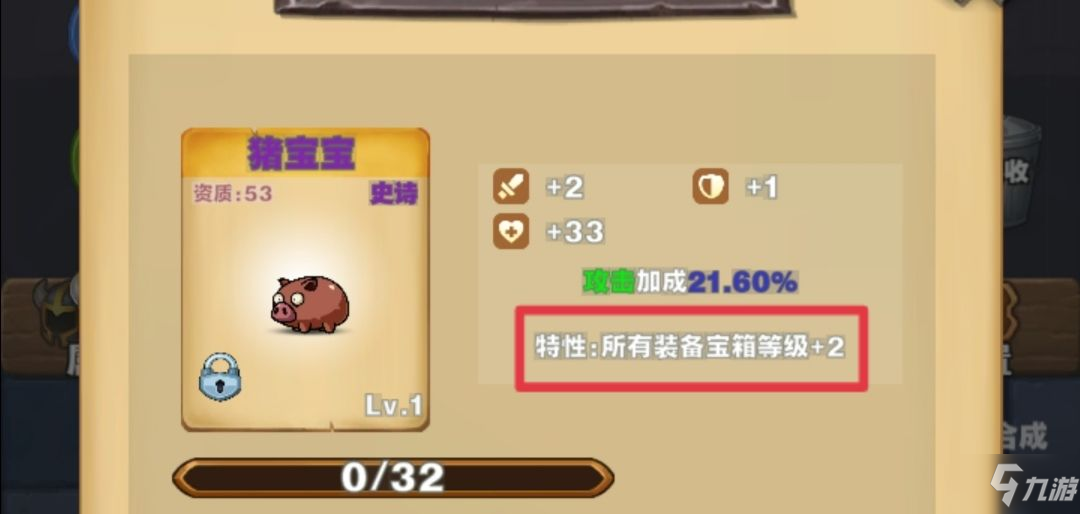The height and width of the screenshot is (514, 1080).
Task: Click the 攻击加成 21.60% bonus text
Action: [x=690, y=282]
